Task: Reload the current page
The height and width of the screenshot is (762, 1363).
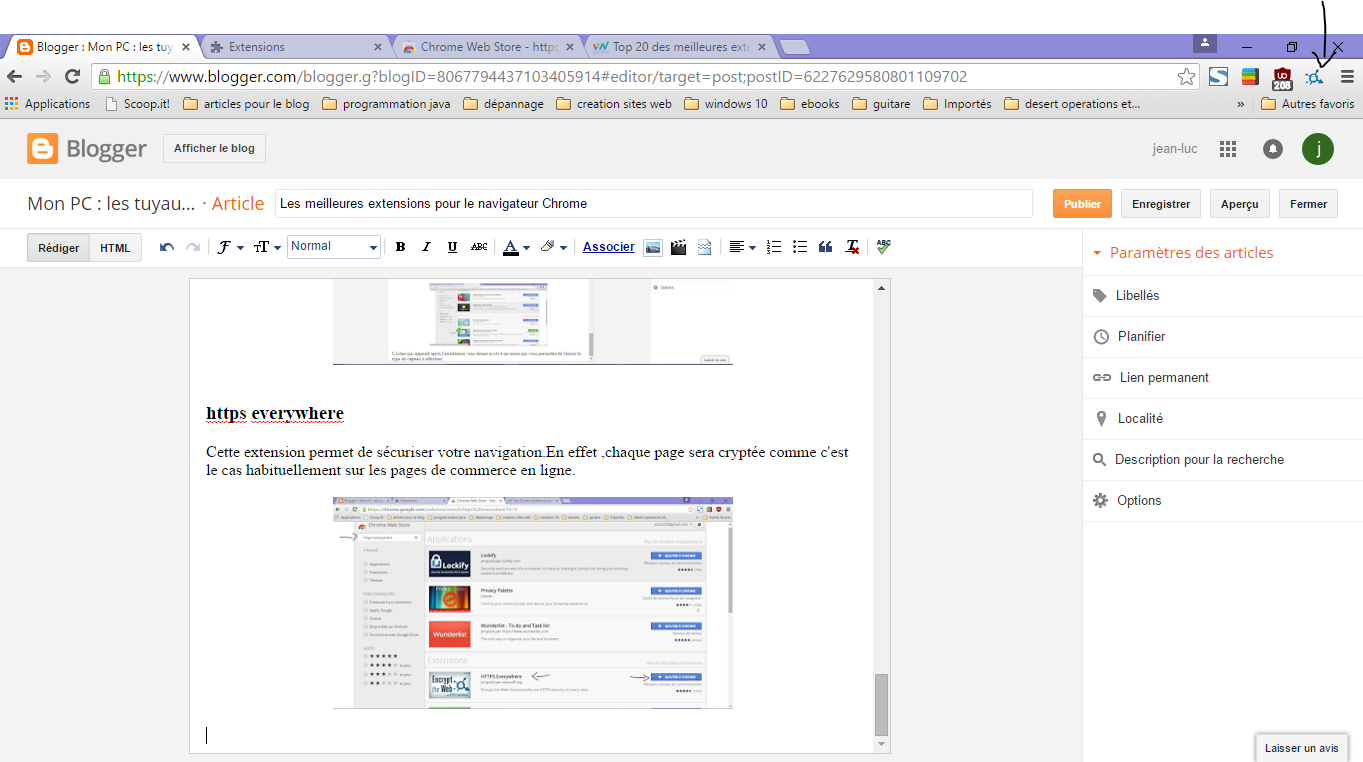Action: [x=72, y=77]
